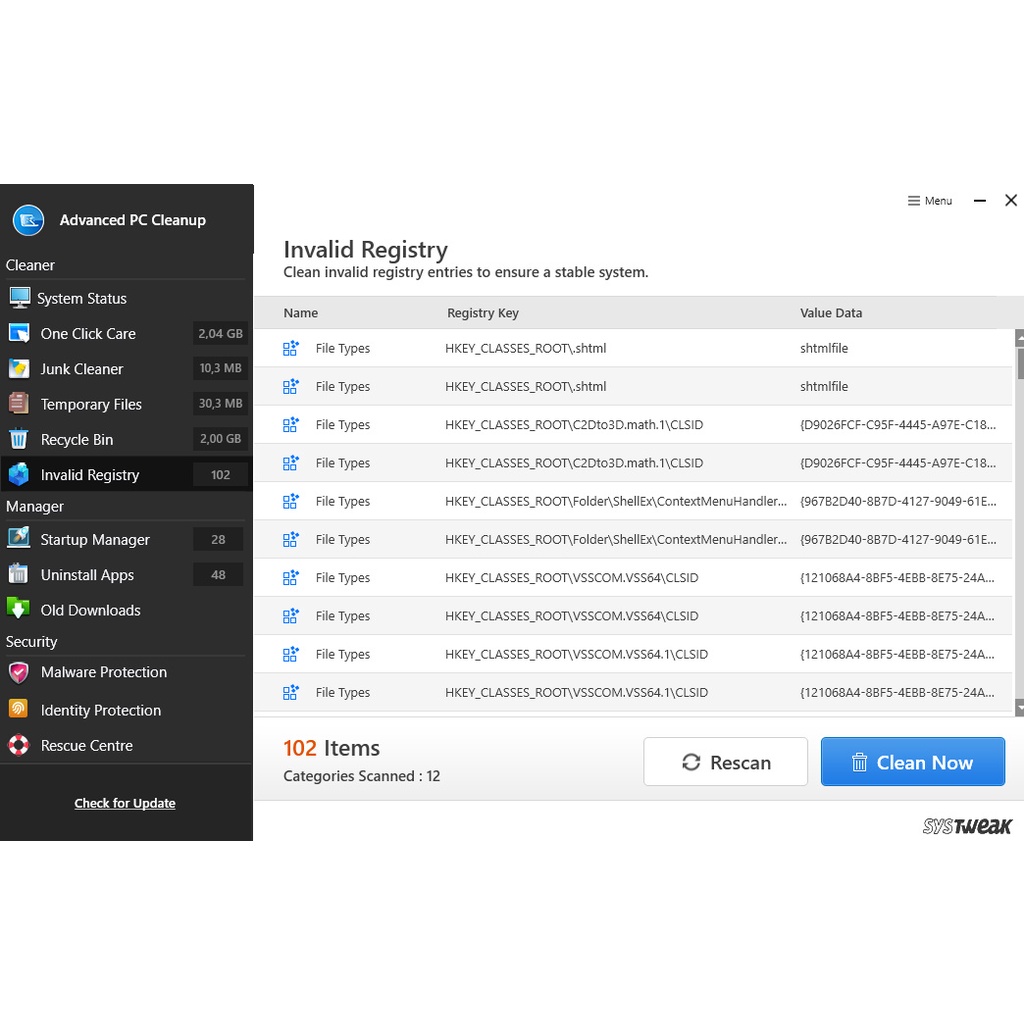Click the Rescan button

(725, 762)
